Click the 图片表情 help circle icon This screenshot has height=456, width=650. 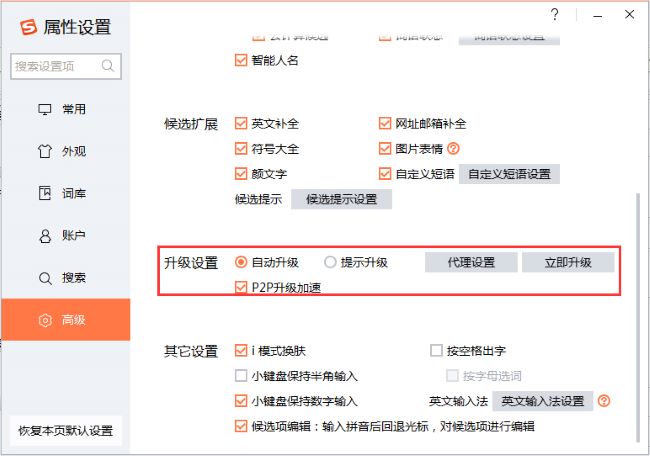pos(454,148)
